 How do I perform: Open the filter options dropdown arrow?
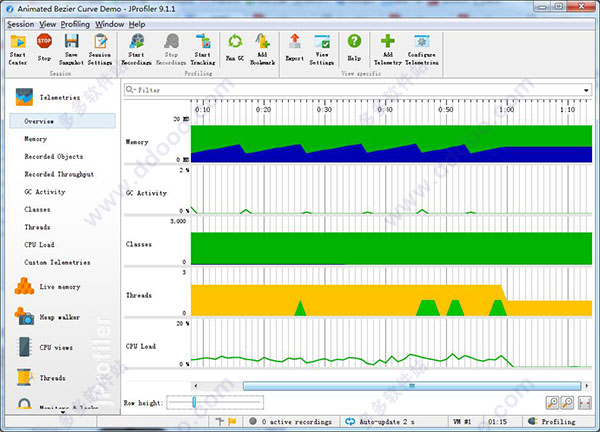pyautogui.click(x=586, y=90)
